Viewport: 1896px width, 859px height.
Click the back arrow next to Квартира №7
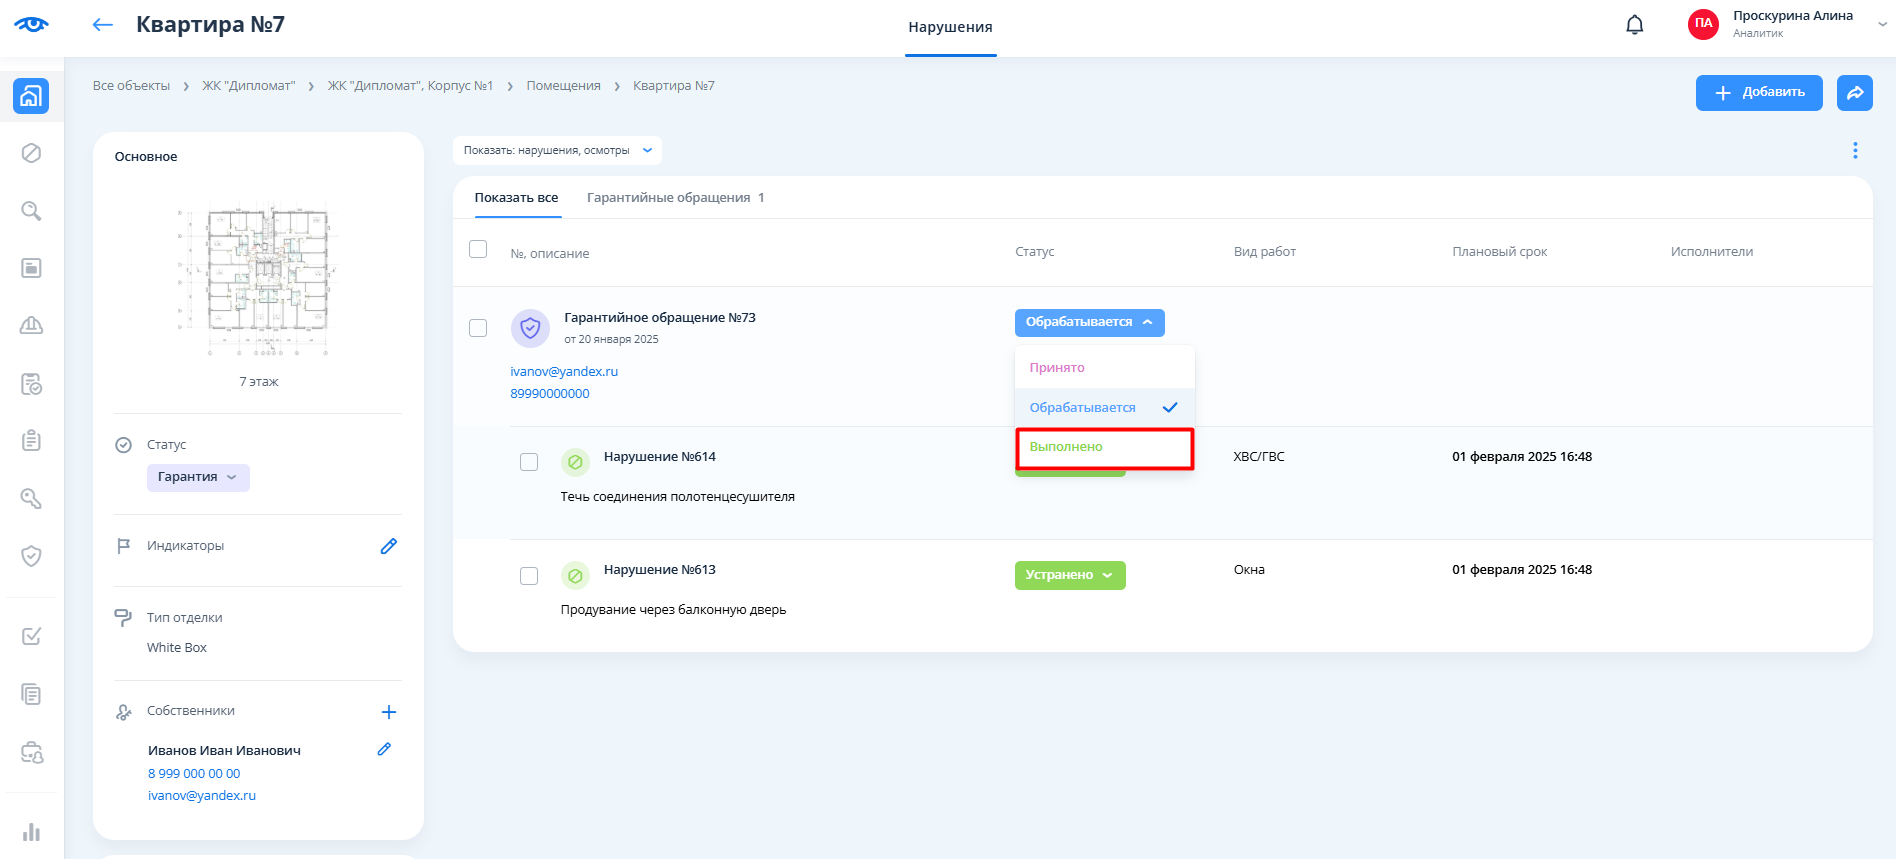pos(102,25)
